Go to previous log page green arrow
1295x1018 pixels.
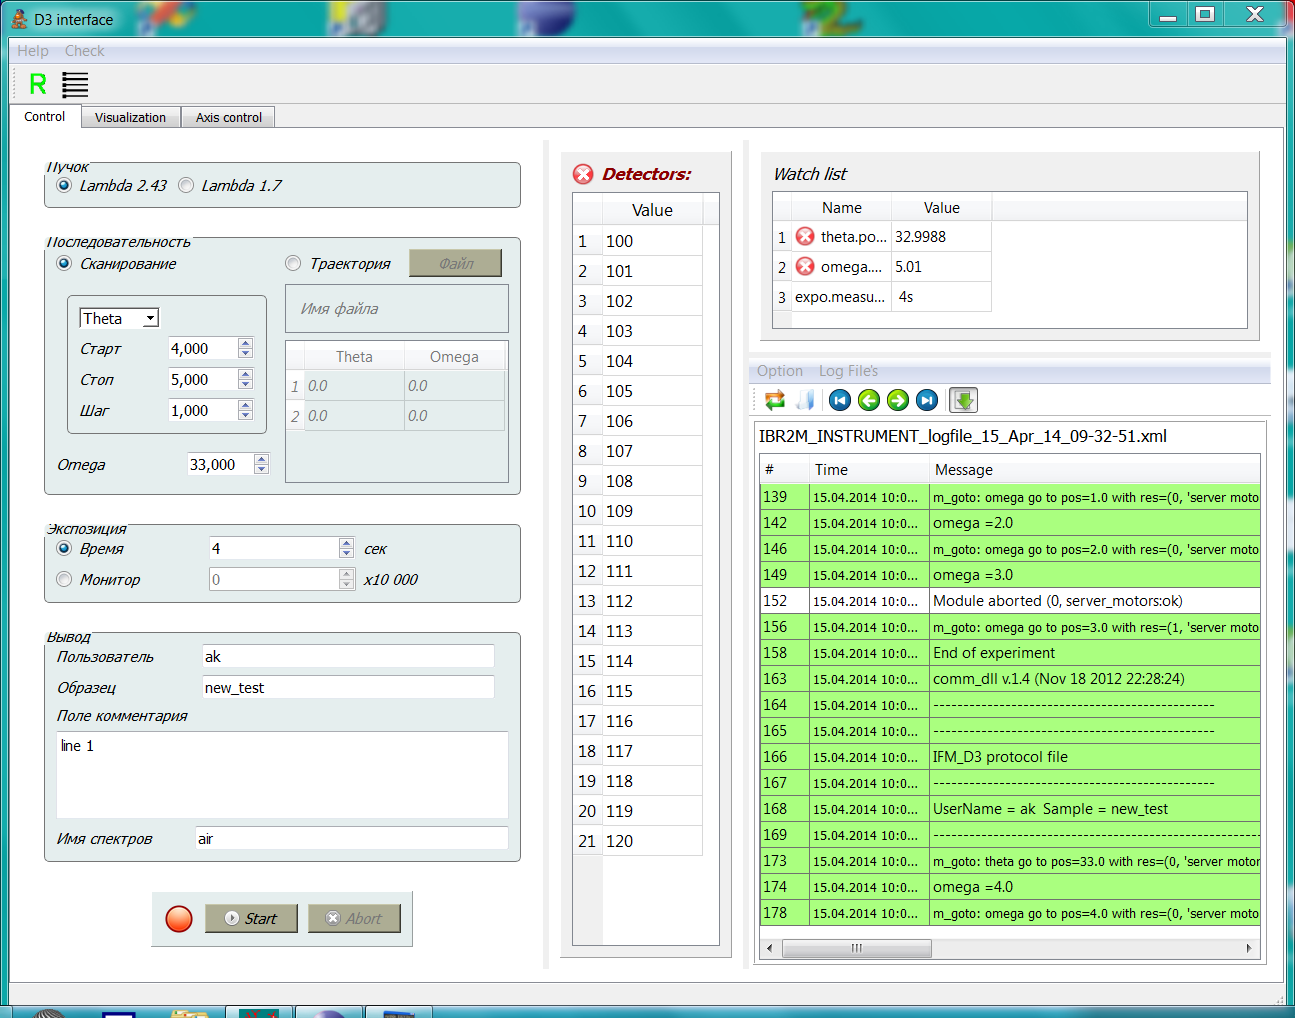click(869, 401)
